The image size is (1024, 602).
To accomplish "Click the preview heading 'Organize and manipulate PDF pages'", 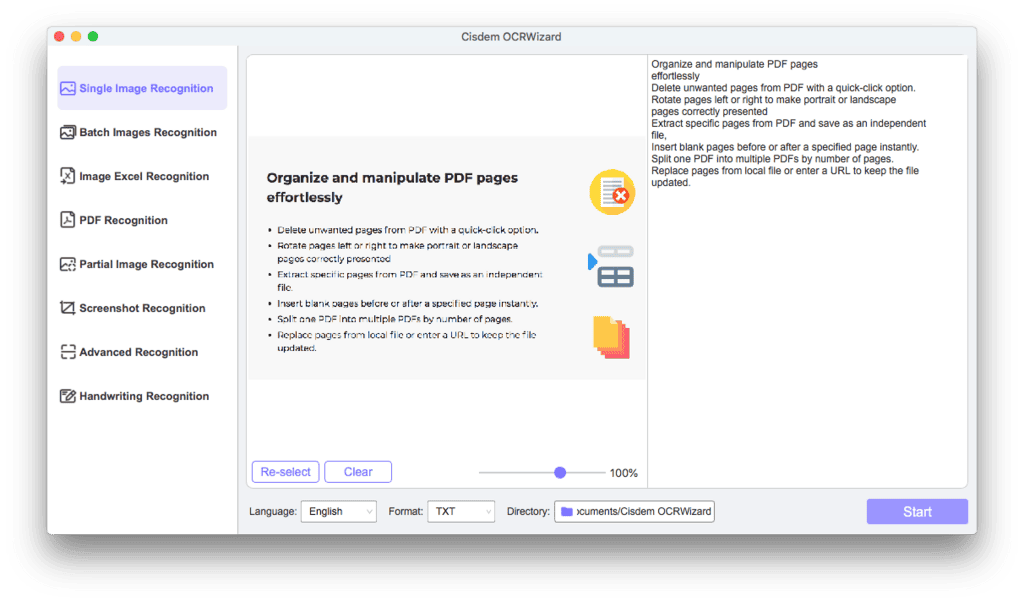I will tap(392, 178).
